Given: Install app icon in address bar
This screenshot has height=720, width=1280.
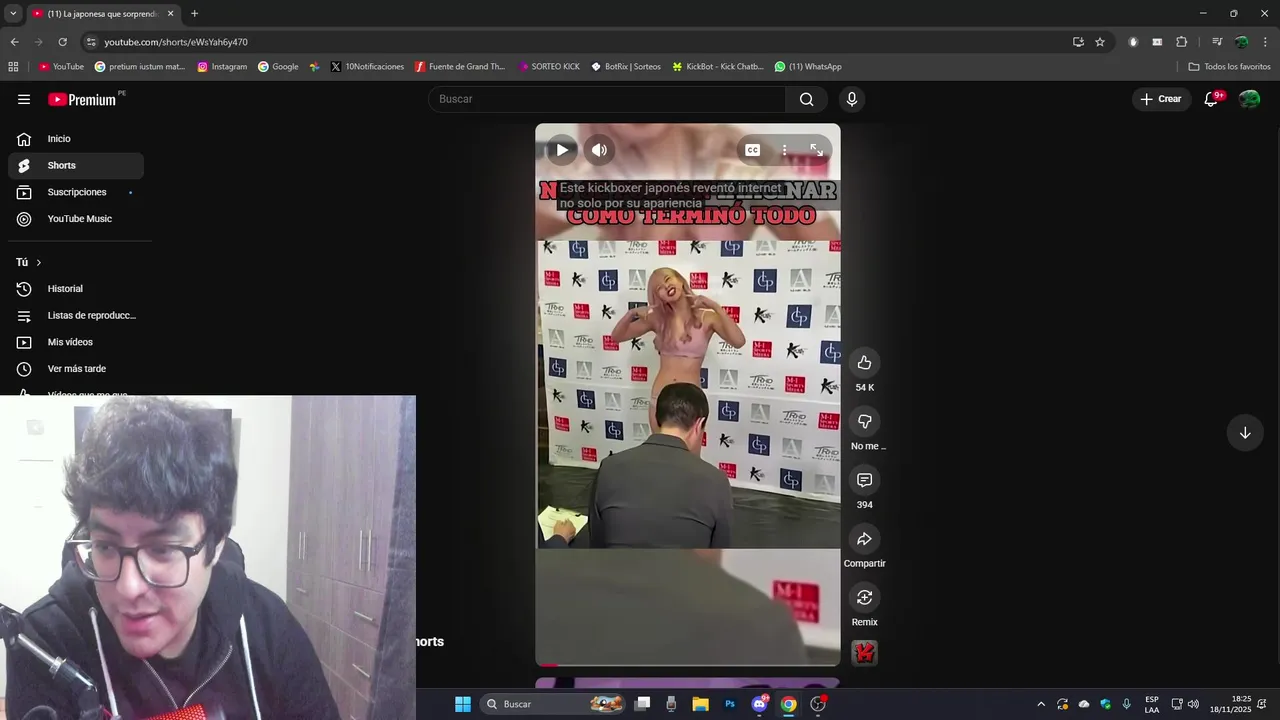Looking at the screenshot, I should click(x=1078, y=42).
